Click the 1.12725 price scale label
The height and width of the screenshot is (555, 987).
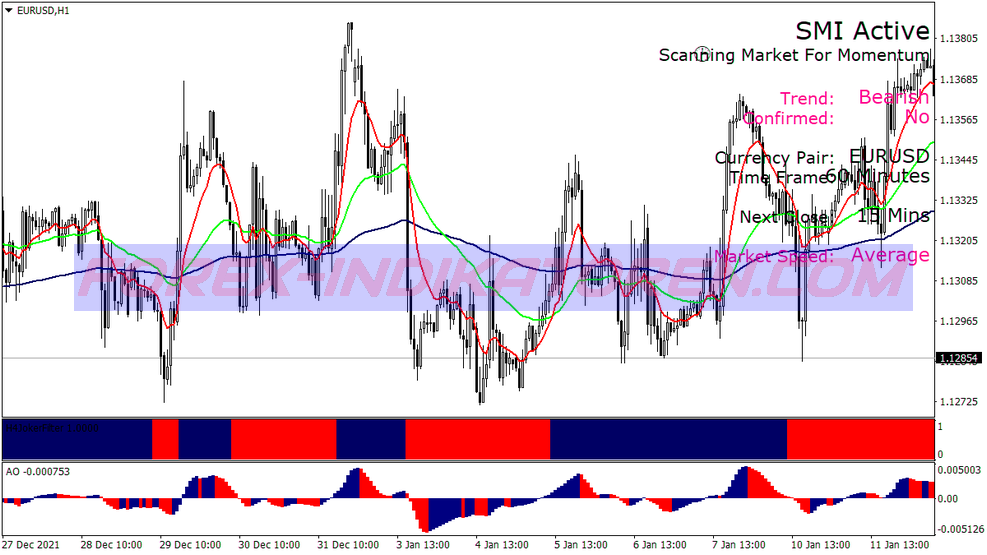958,402
